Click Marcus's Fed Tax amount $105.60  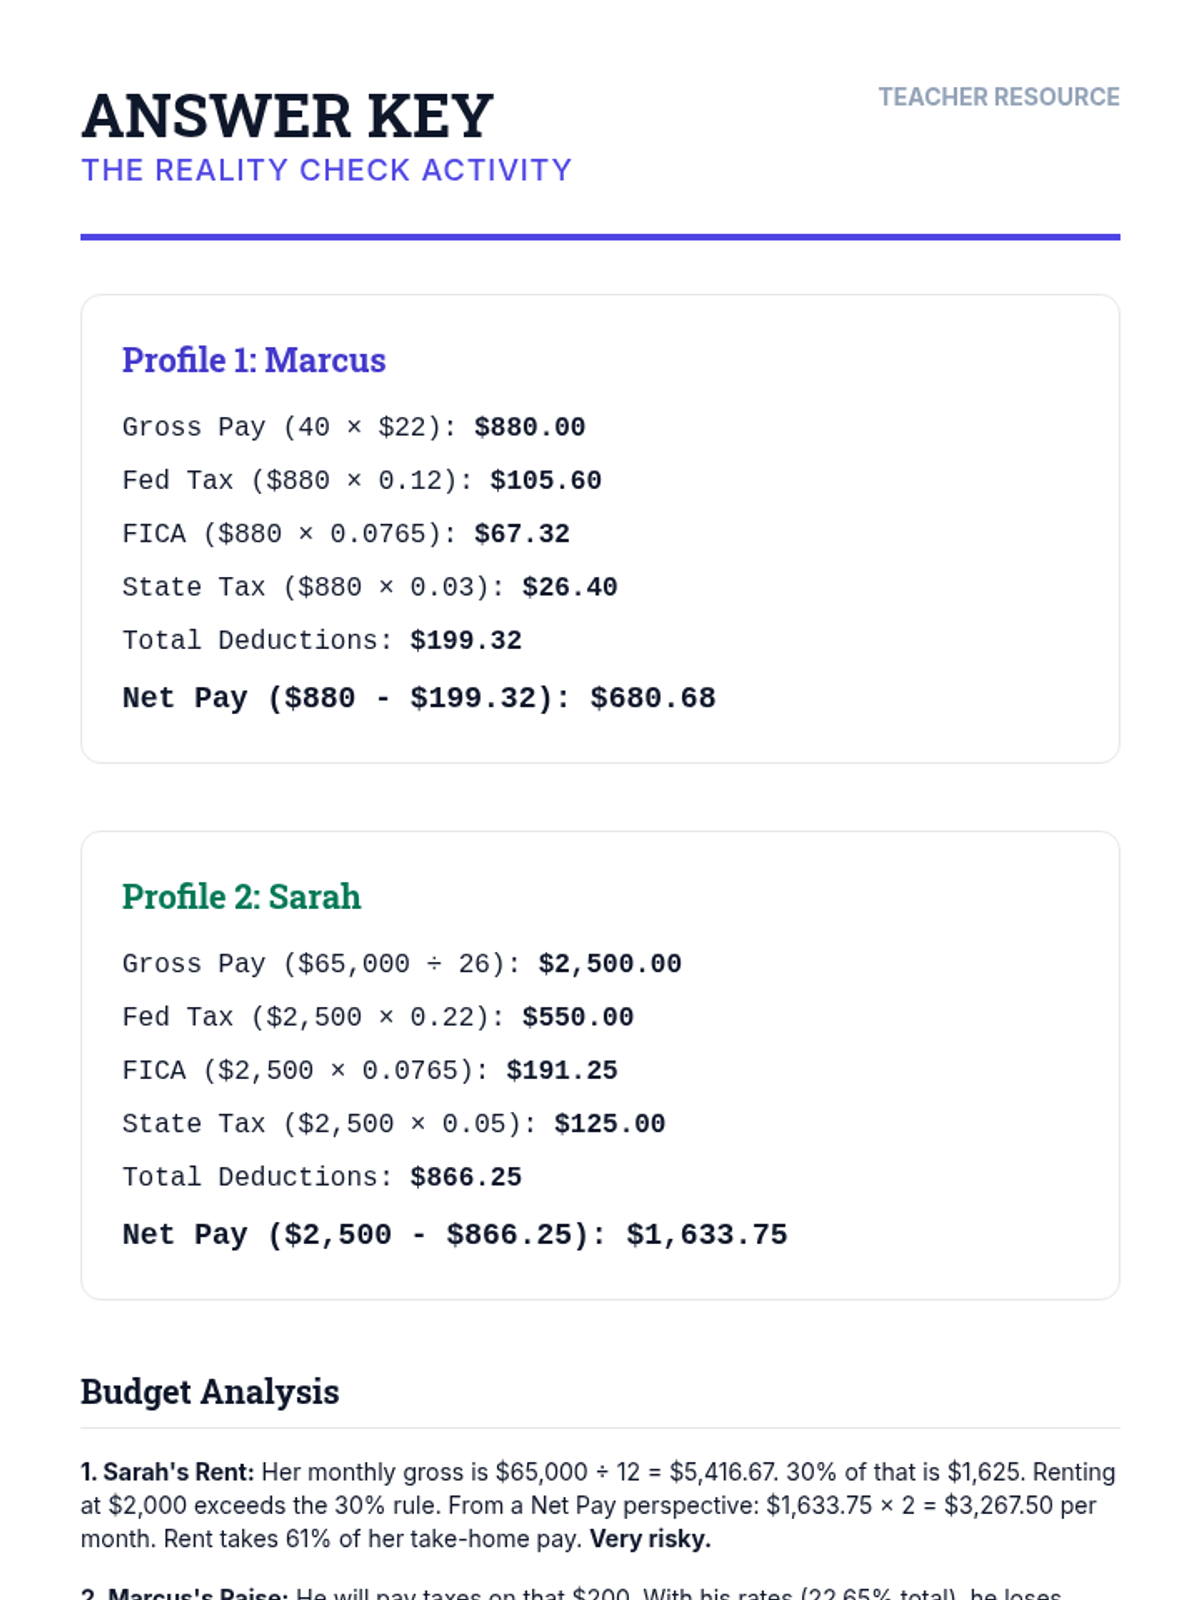545,481
